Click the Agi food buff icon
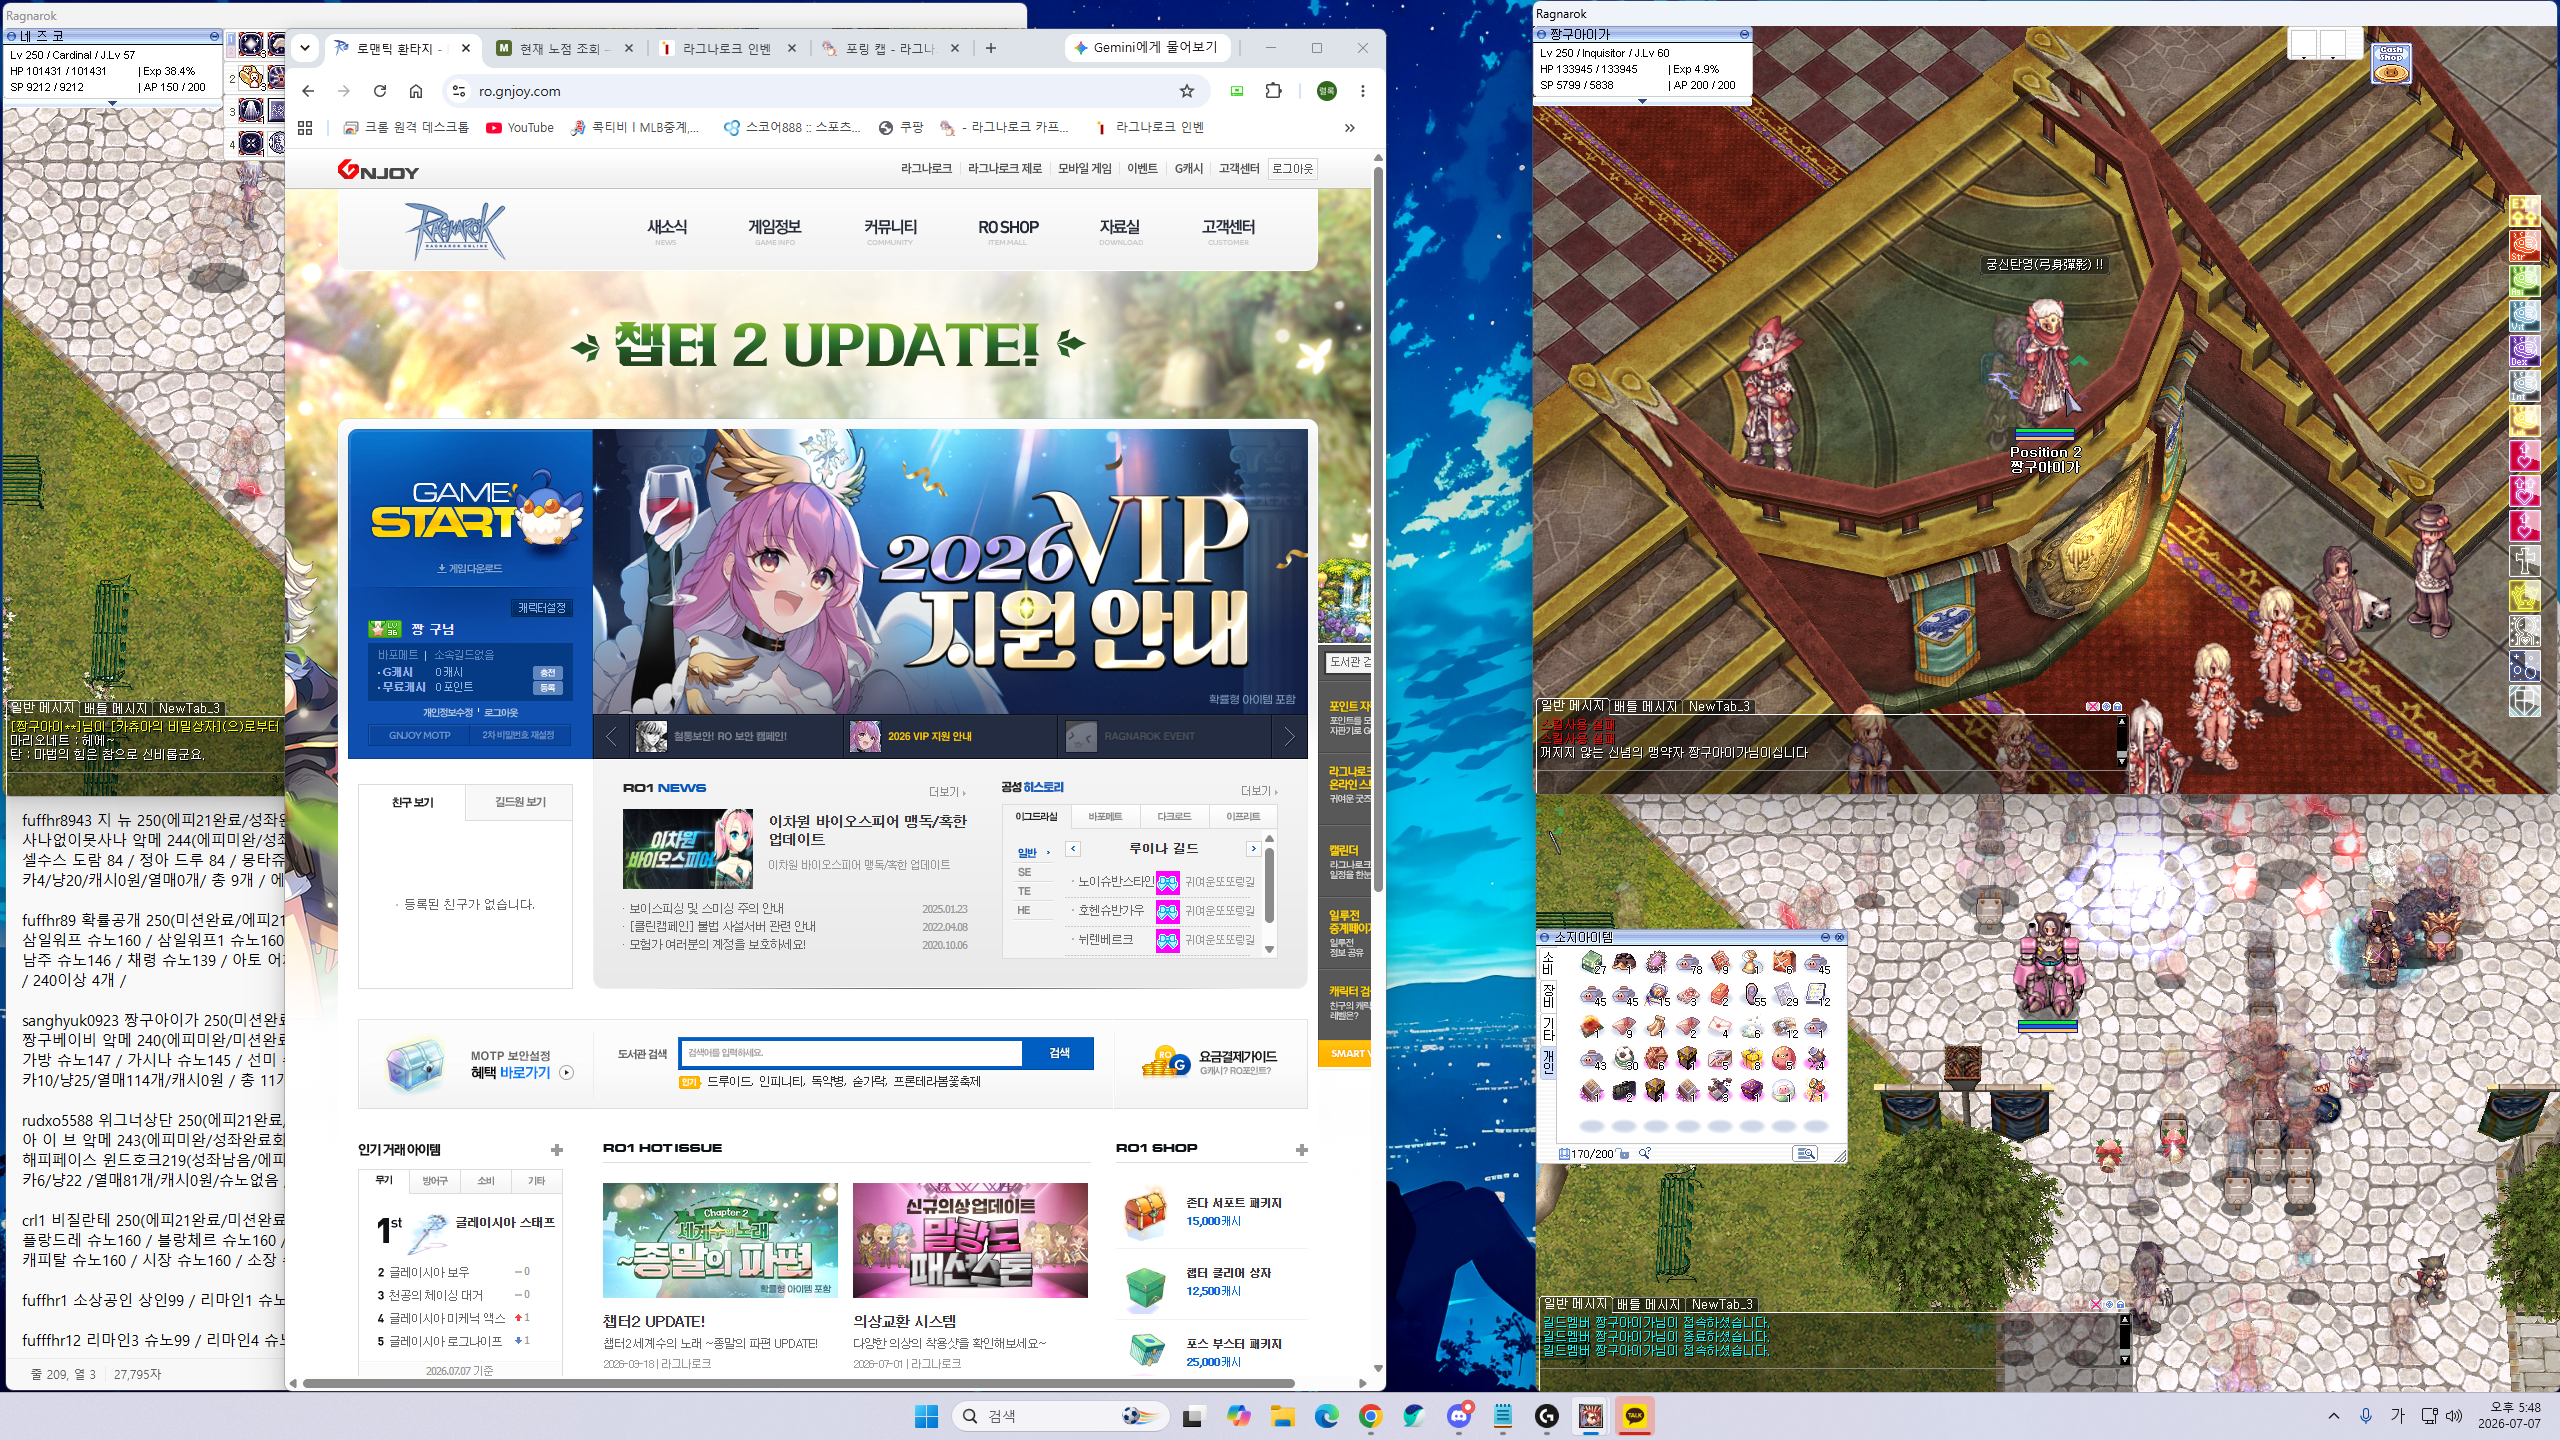Viewport: 2560px width, 1440px height. coord(2525,281)
